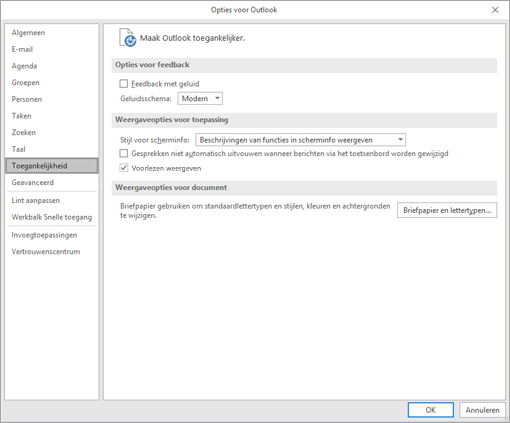
Task: Switch to the E-mail options category
Action: [x=52, y=49]
